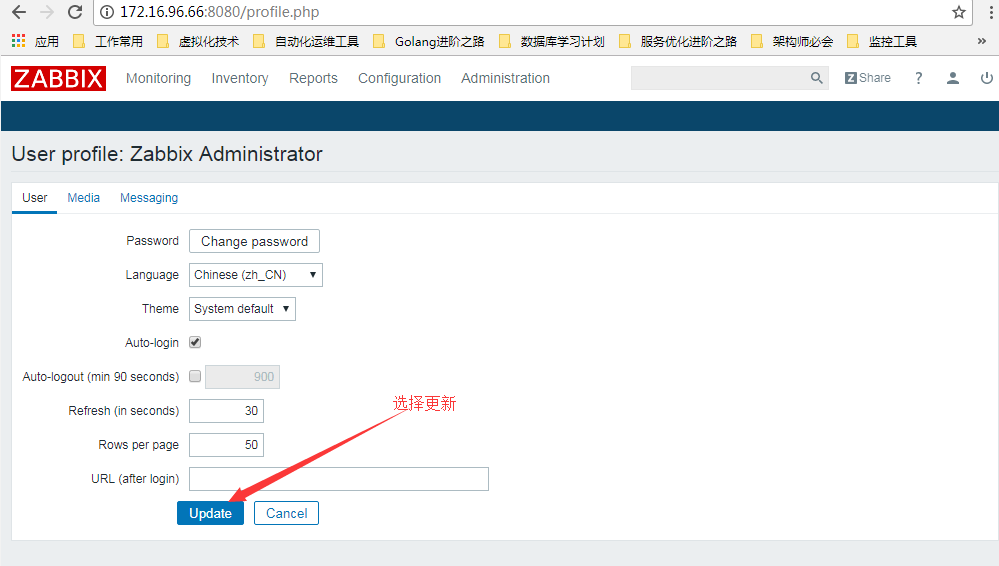The width and height of the screenshot is (999, 566).
Task: Open the Theme dropdown
Action: point(242,308)
